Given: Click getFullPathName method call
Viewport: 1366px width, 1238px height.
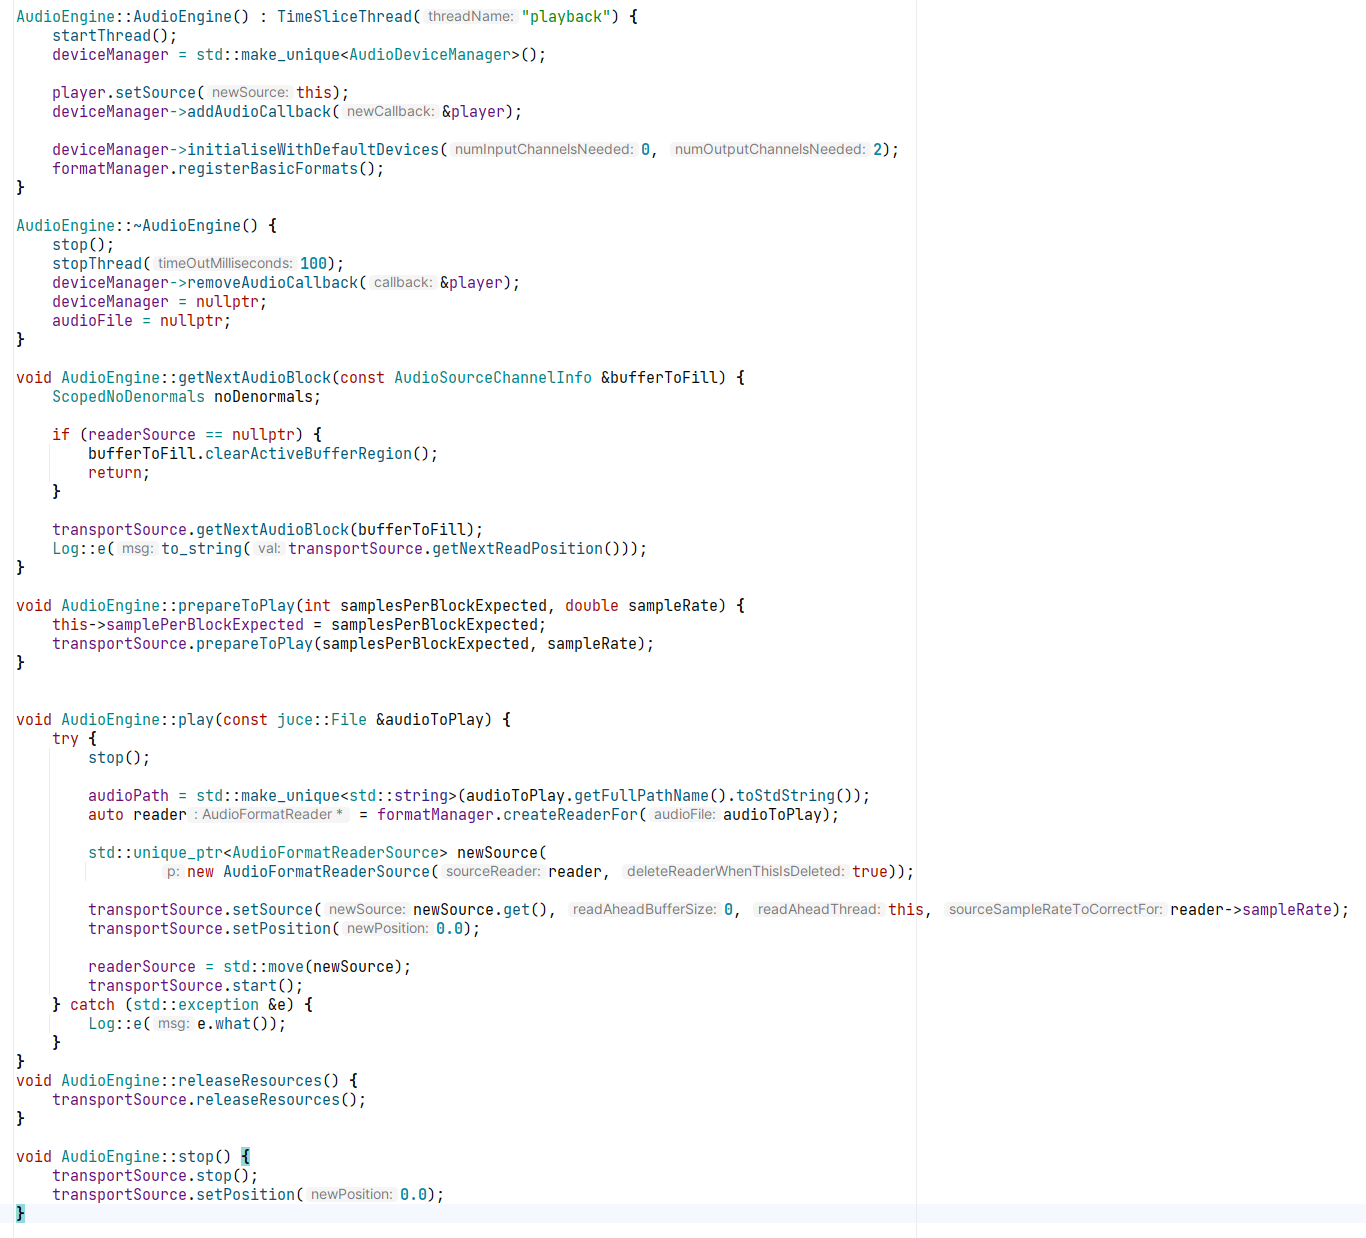Looking at the screenshot, I should [x=641, y=796].
